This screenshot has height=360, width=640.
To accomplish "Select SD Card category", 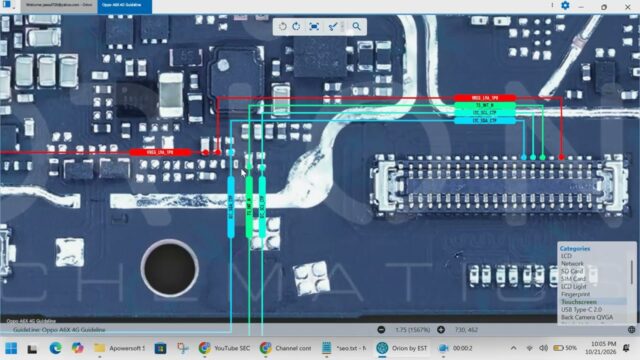I will tap(572, 271).
